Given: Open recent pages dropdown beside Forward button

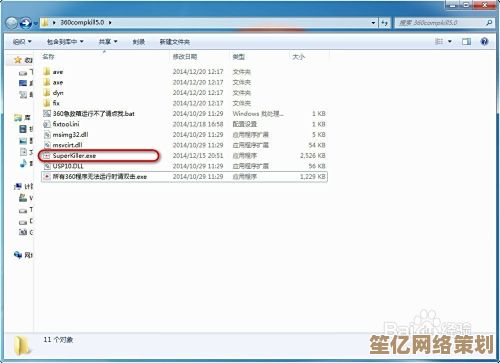Looking at the screenshot, I should [x=35, y=23].
